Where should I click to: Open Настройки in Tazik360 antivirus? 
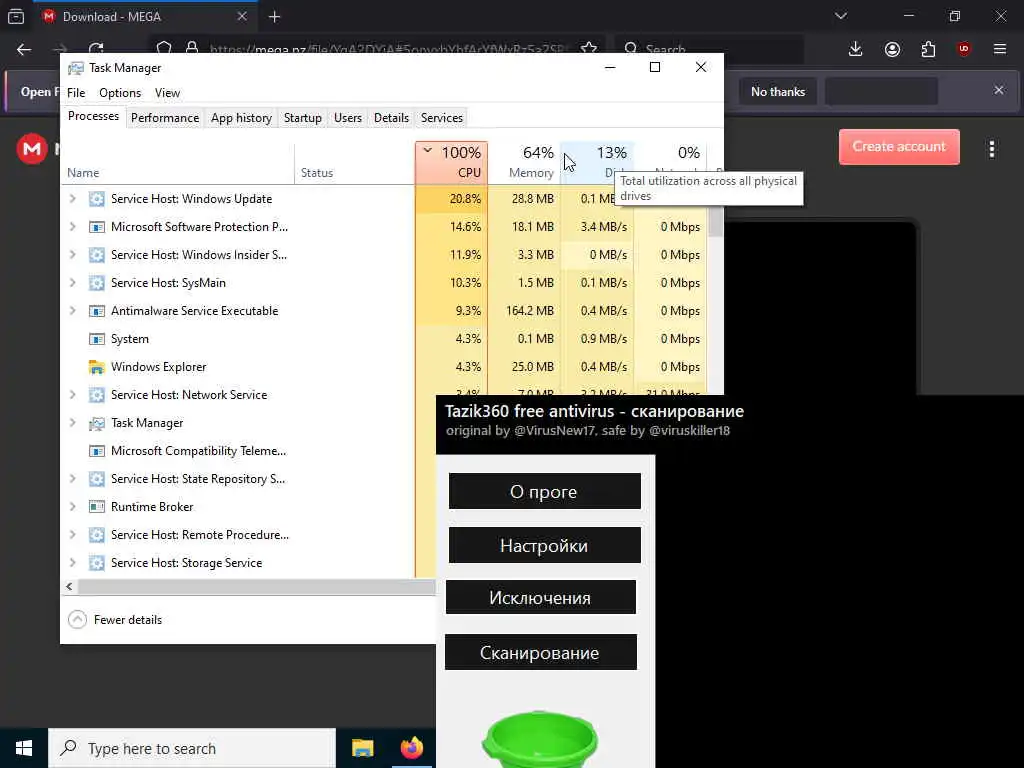pos(545,545)
